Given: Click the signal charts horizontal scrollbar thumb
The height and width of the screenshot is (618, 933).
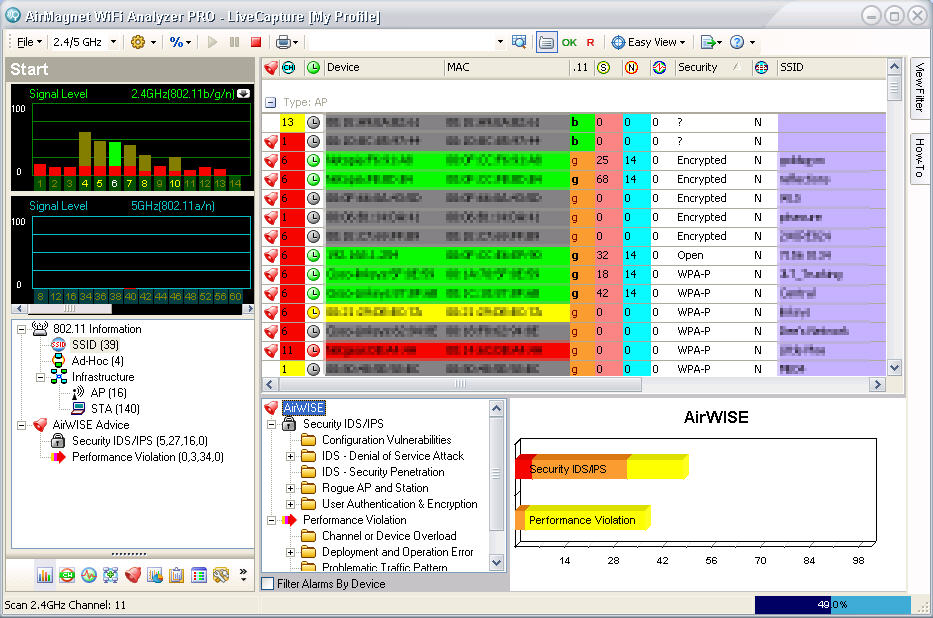Looking at the screenshot, I should tap(70, 309).
